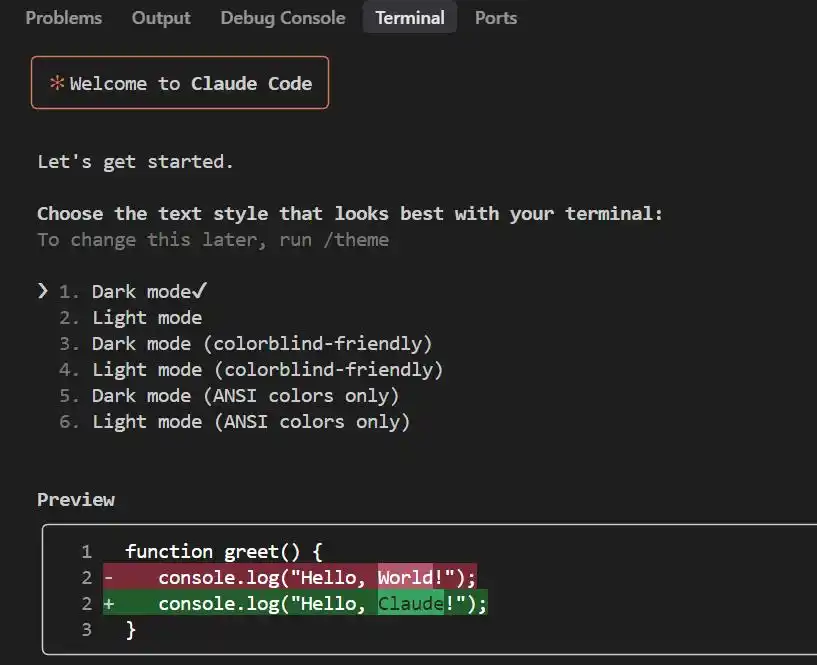Click the highlighted word 'Claude' in diff
817x665 pixels.
(x=411, y=603)
